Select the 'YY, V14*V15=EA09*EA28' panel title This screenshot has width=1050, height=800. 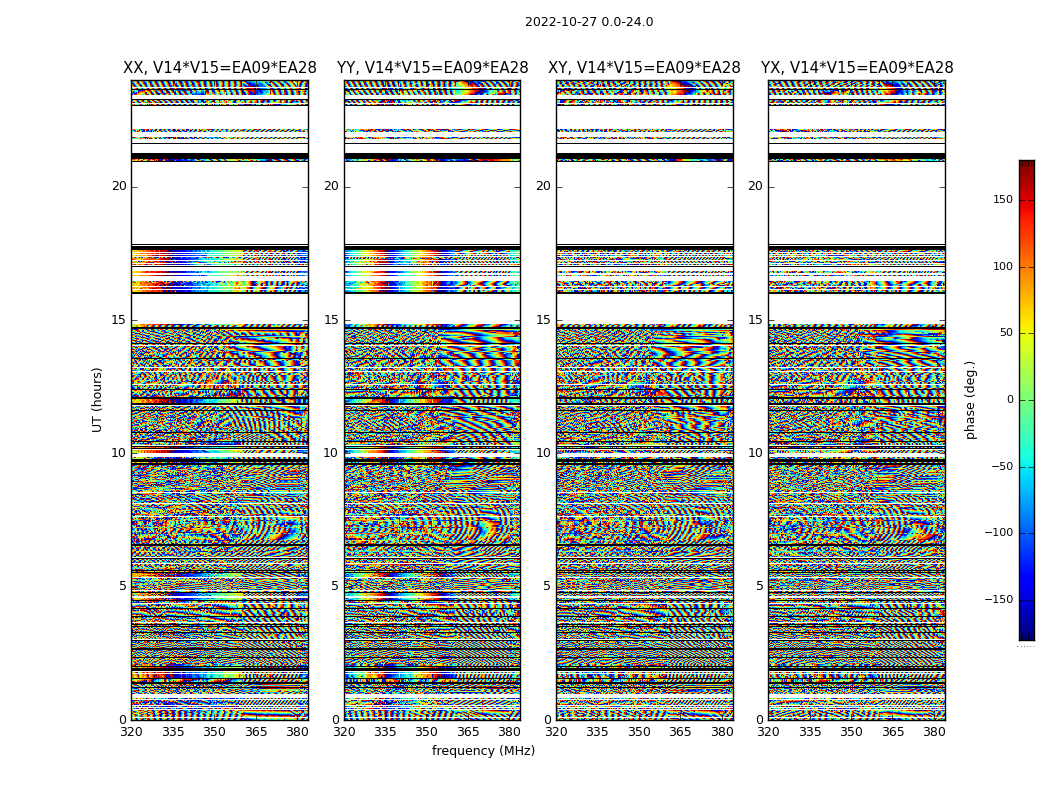coord(433,68)
